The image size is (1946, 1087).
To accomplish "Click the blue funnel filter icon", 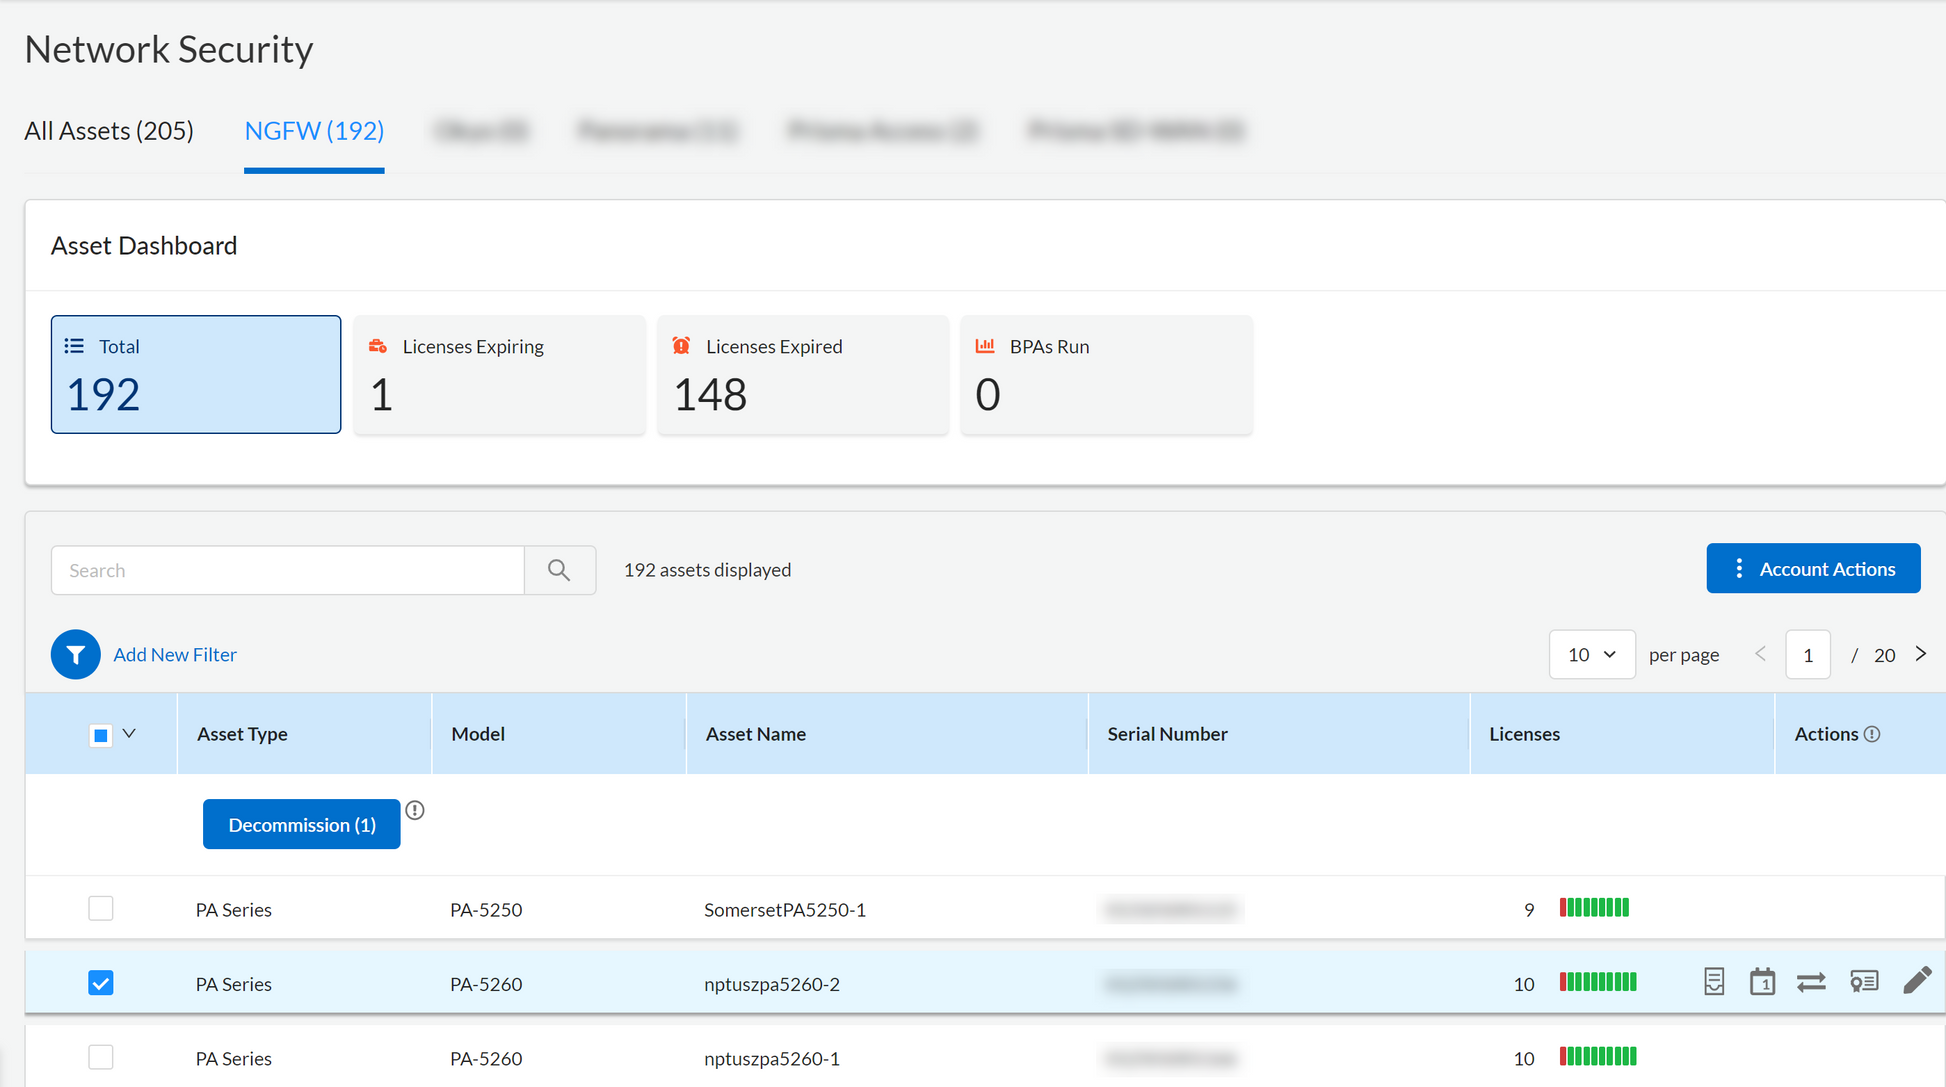I will pos(75,654).
